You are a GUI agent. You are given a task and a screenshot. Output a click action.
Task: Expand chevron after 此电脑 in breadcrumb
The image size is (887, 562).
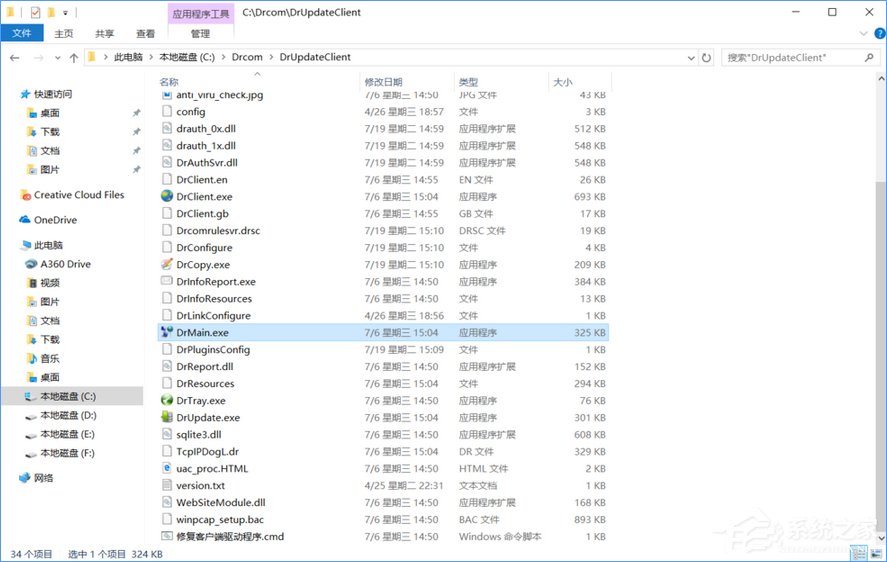click(151, 57)
